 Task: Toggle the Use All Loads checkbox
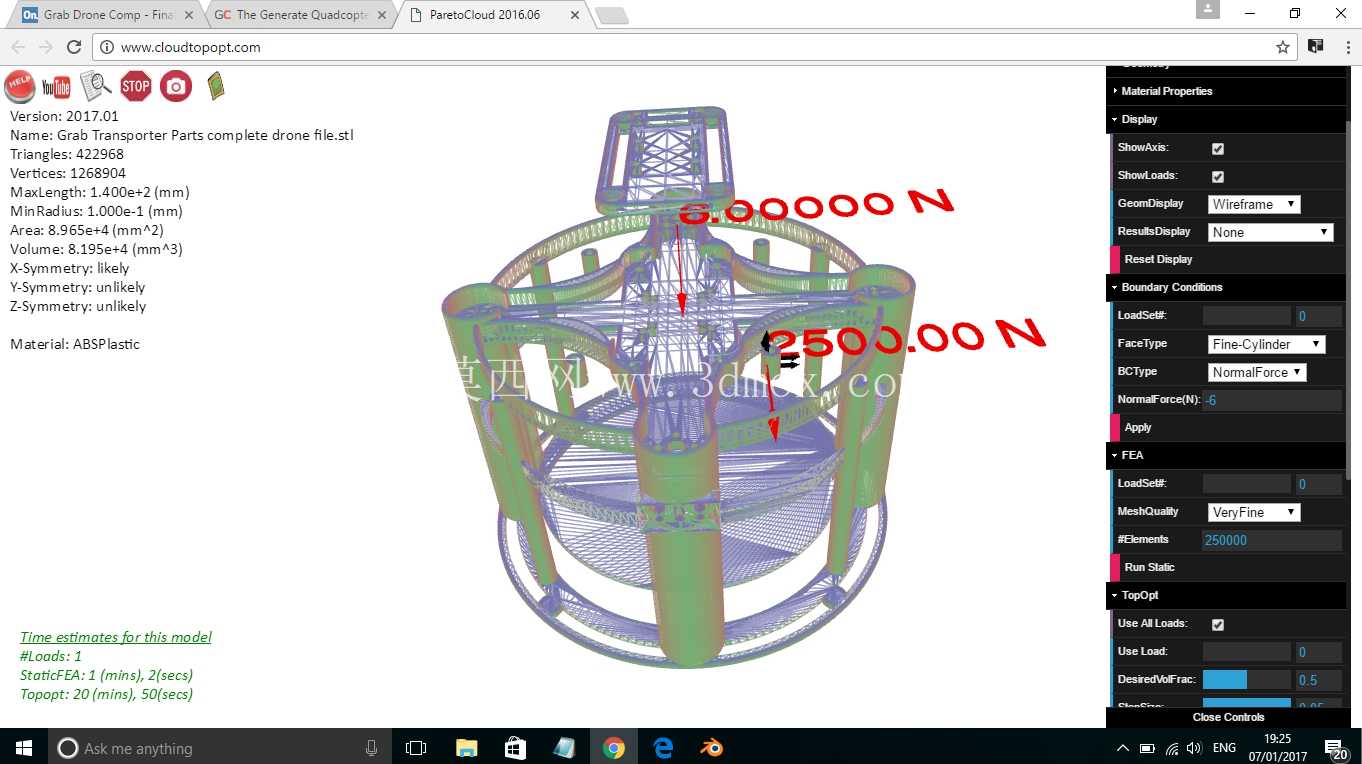point(1218,624)
